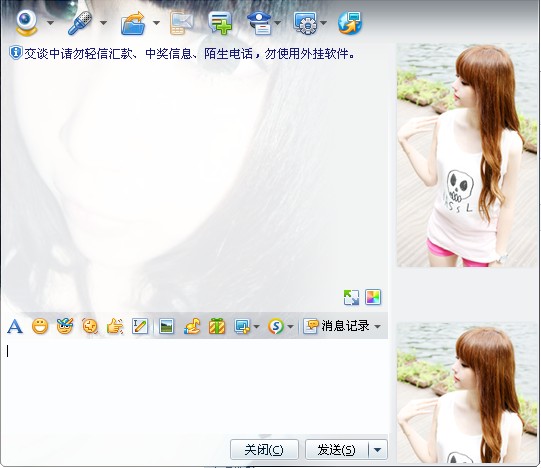The height and width of the screenshot is (468, 541).
Task: Create a discussion group with the plus chat icon
Action: [220, 23]
